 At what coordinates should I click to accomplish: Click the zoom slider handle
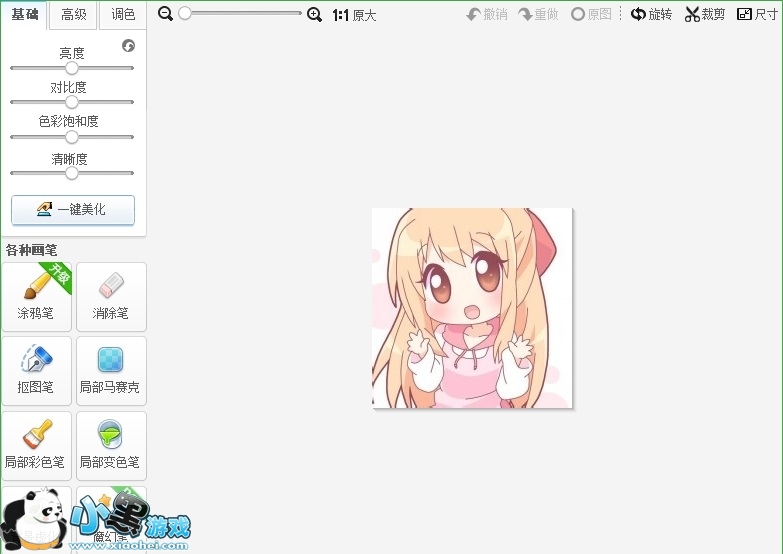click(x=185, y=13)
